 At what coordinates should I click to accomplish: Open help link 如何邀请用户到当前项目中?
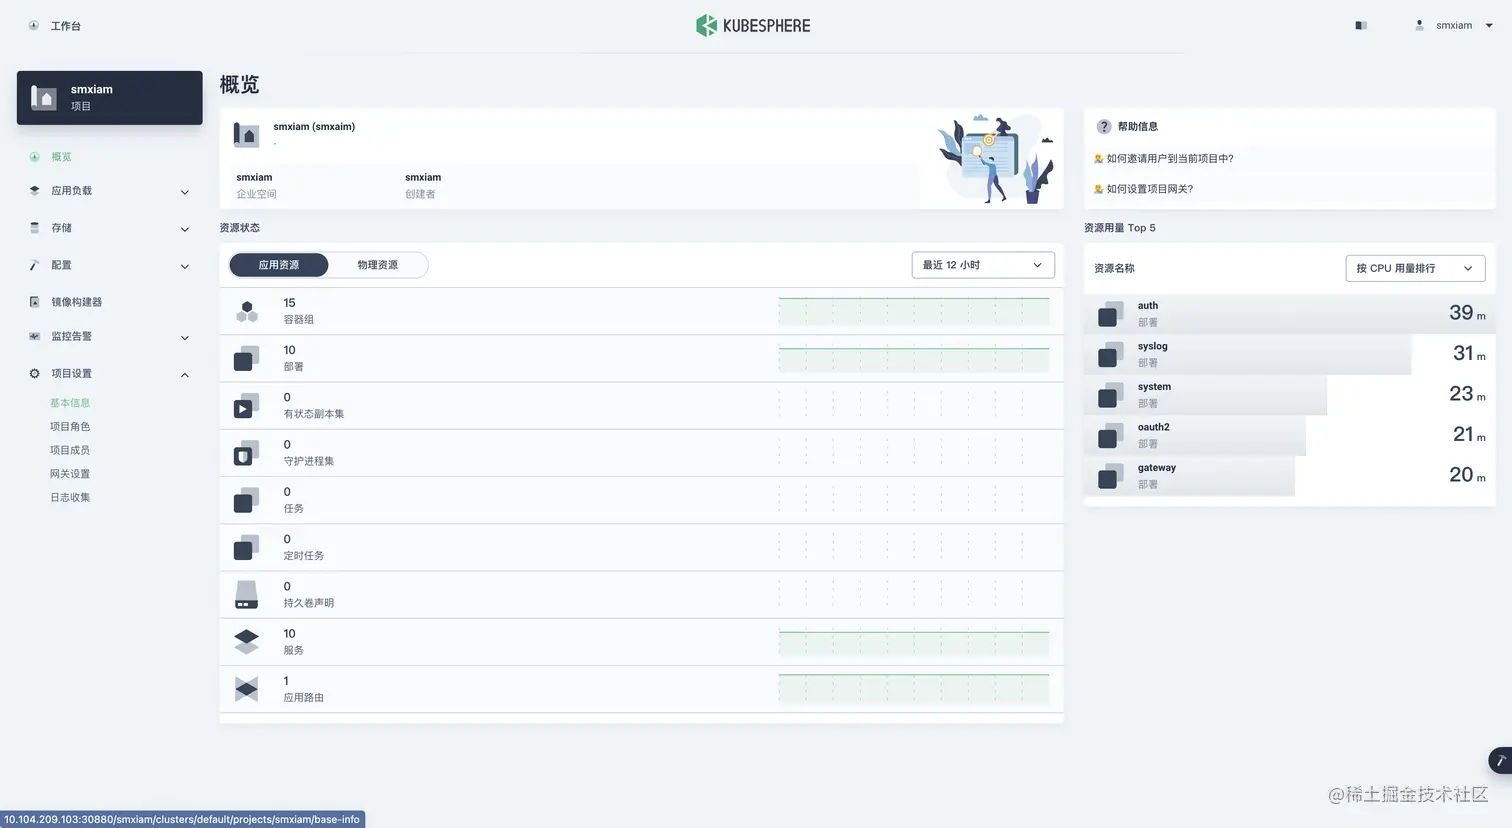coord(1170,158)
